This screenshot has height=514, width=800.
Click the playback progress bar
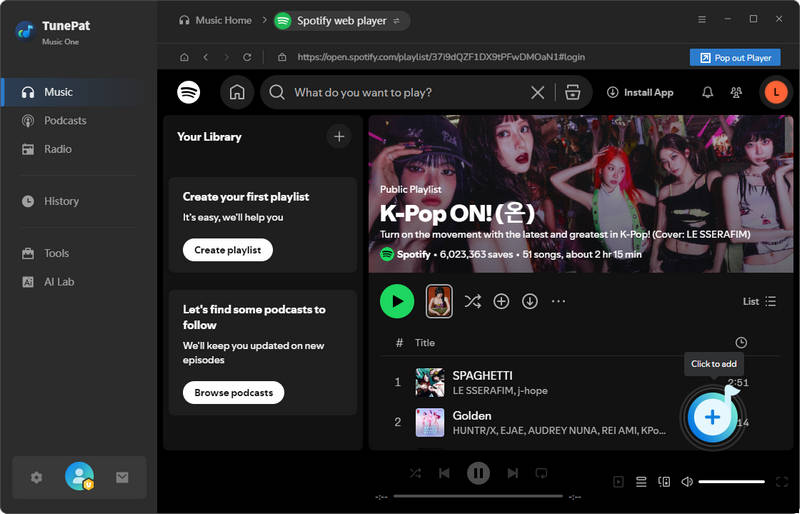(478, 496)
